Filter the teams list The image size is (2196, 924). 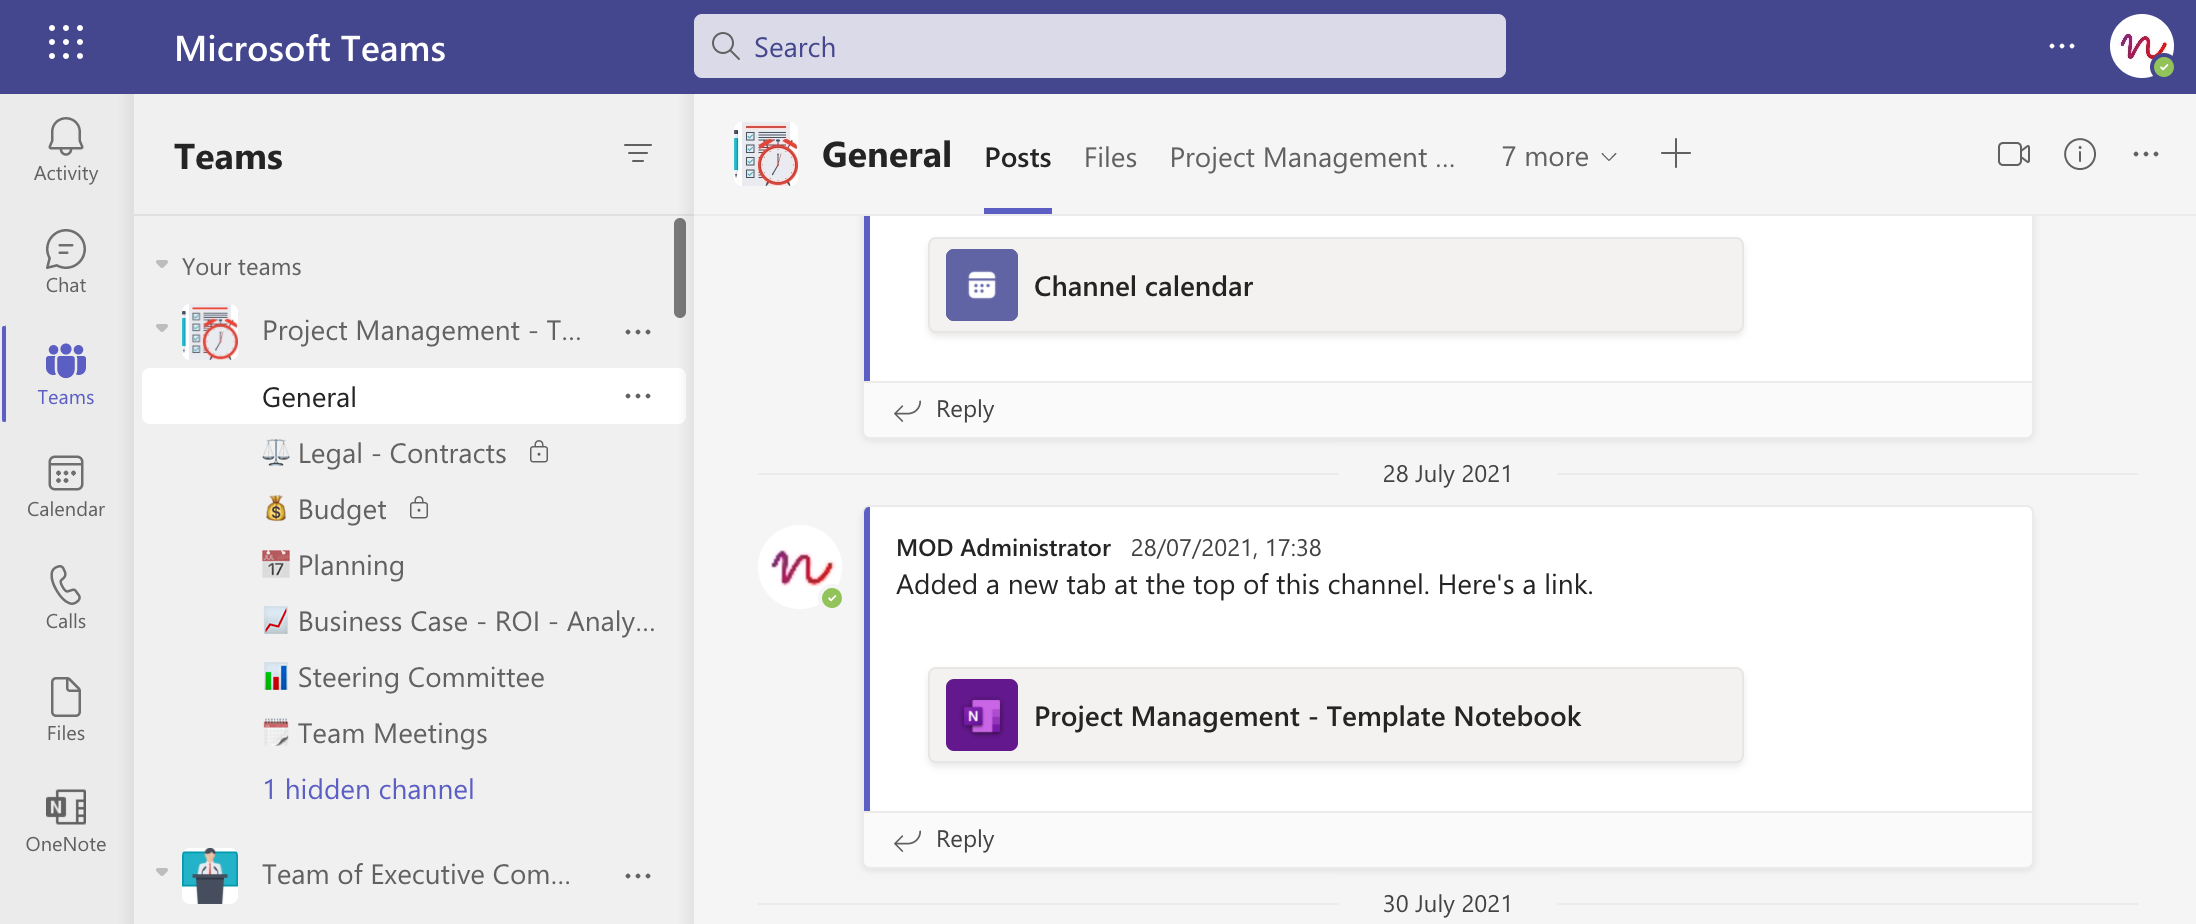pos(638,153)
